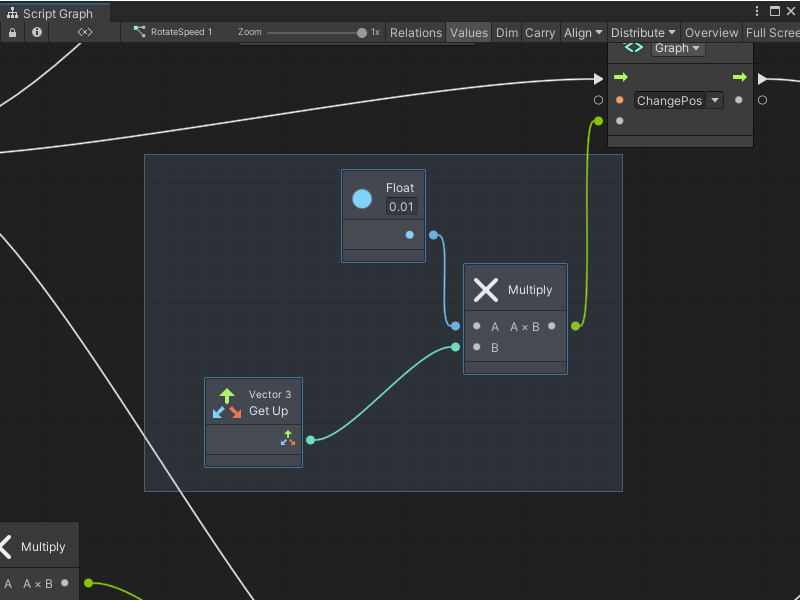The width and height of the screenshot is (800, 600).
Task: Expand the Align dropdown menu
Action: pos(583,32)
